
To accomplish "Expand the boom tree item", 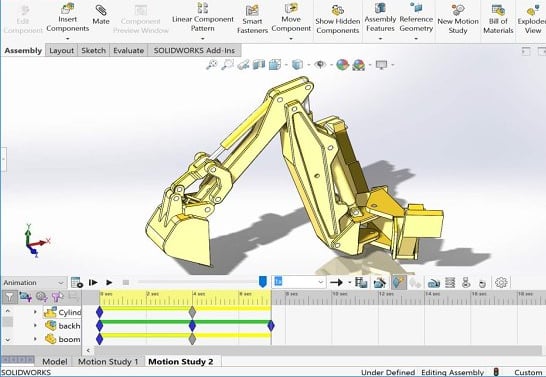I will click(x=35, y=339).
